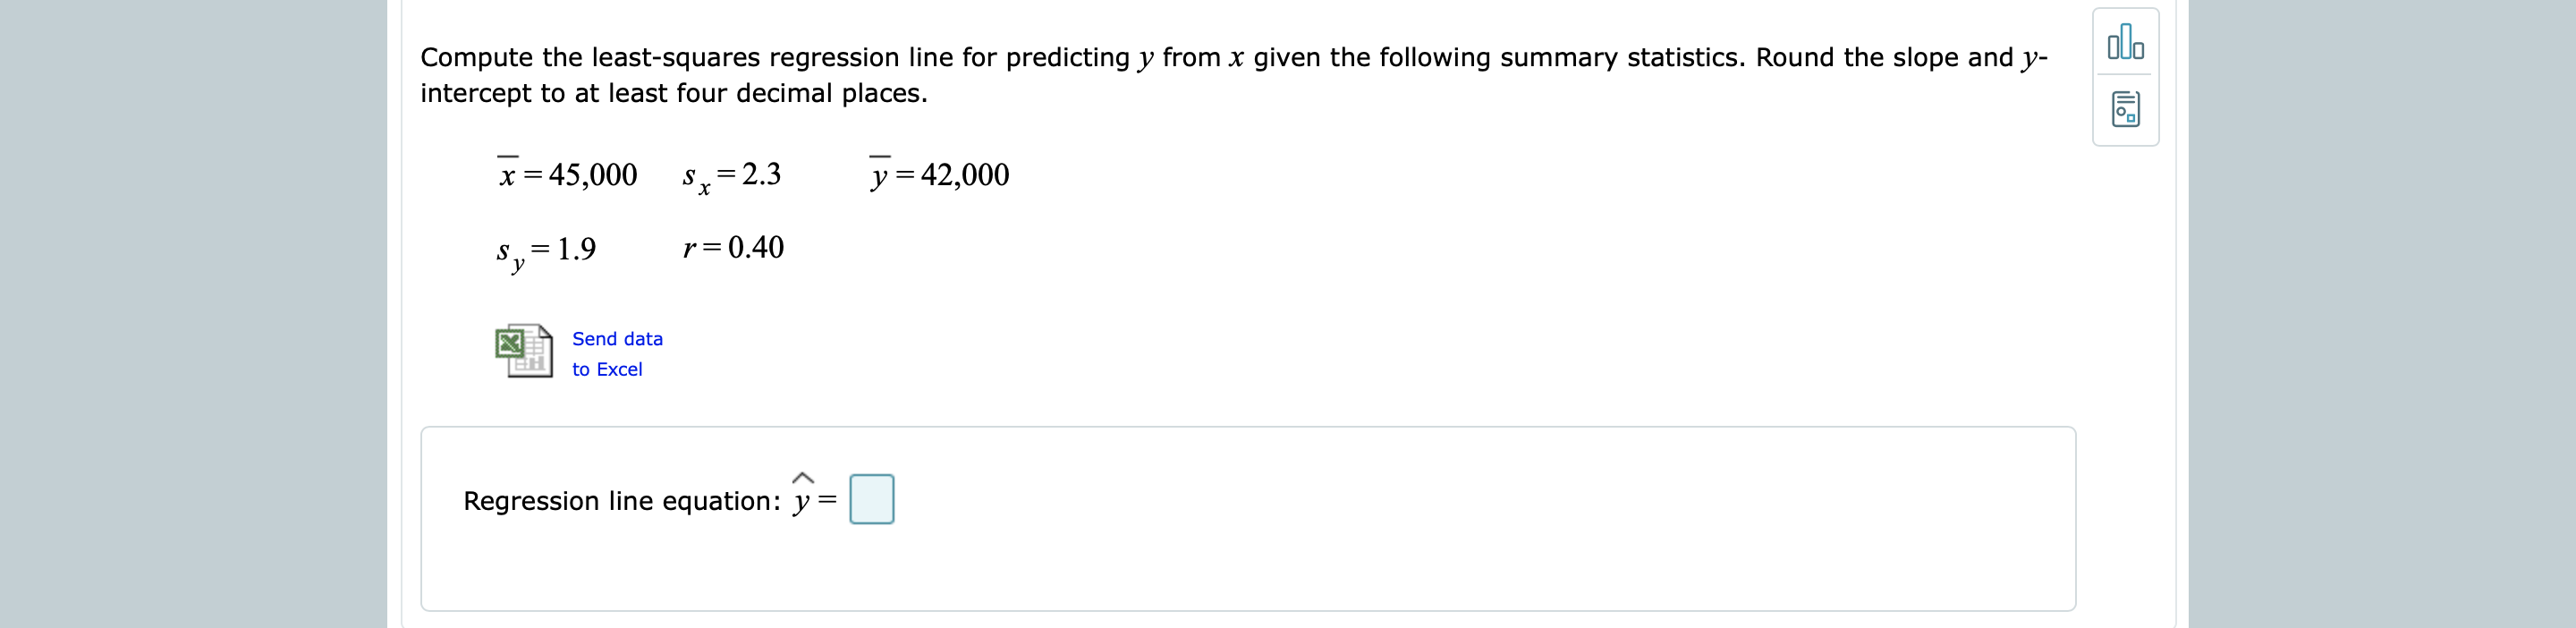This screenshot has width=2576, height=628.
Task: Click the right sidebar tools panel
Action: pyautogui.click(x=2125, y=78)
